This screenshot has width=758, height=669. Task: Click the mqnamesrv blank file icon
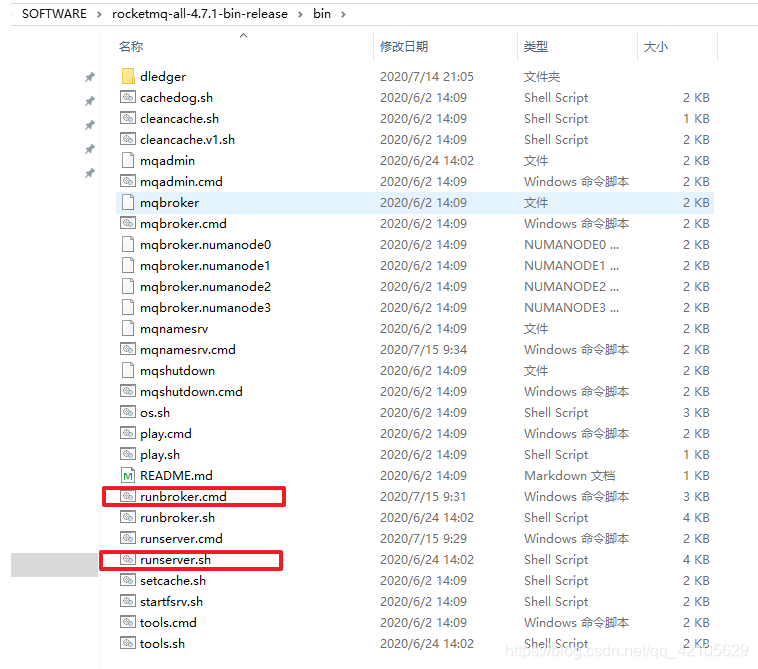(x=128, y=328)
